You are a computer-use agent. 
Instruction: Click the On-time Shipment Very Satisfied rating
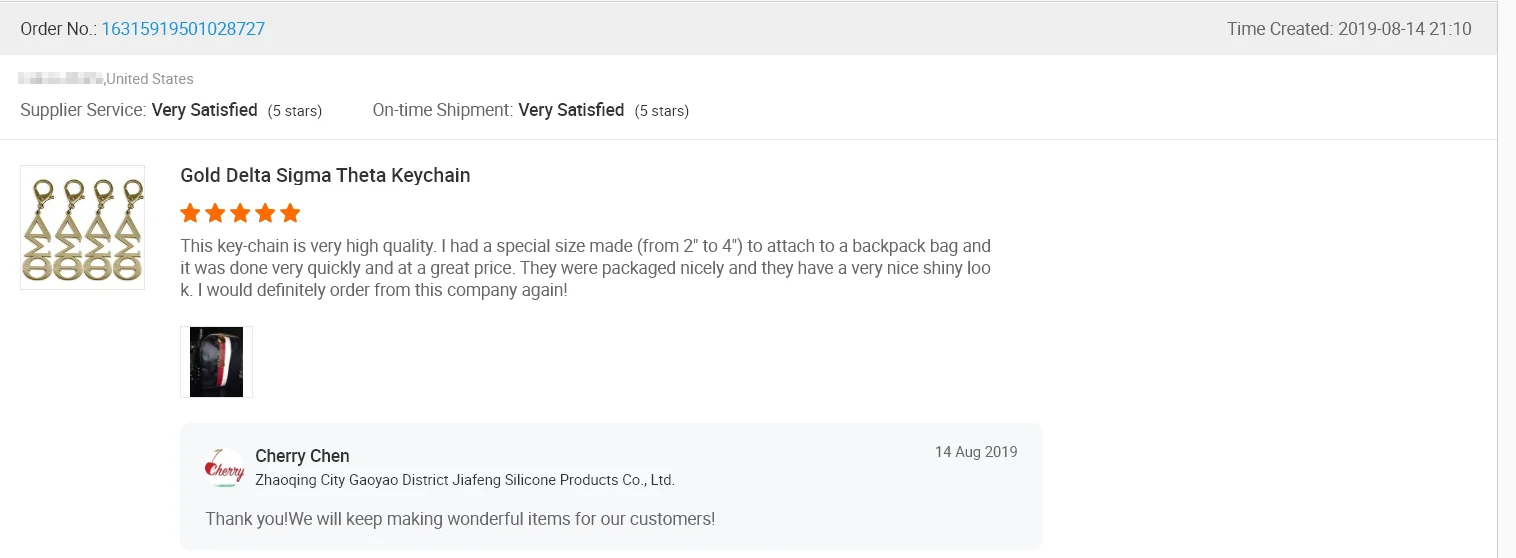pos(571,110)
